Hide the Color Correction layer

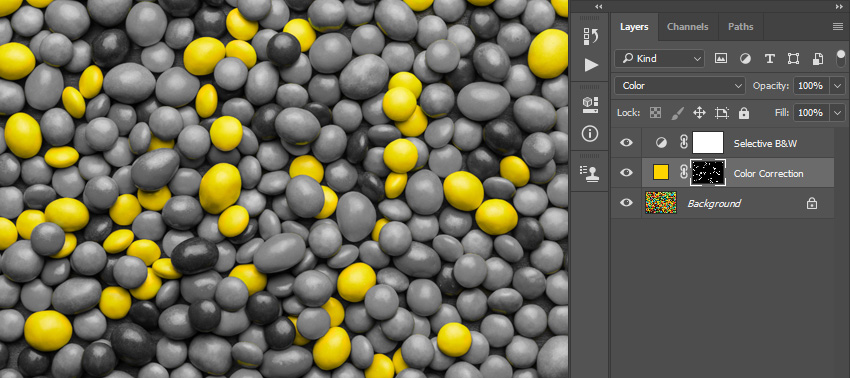pyautogui.click(x=626, y=173)
